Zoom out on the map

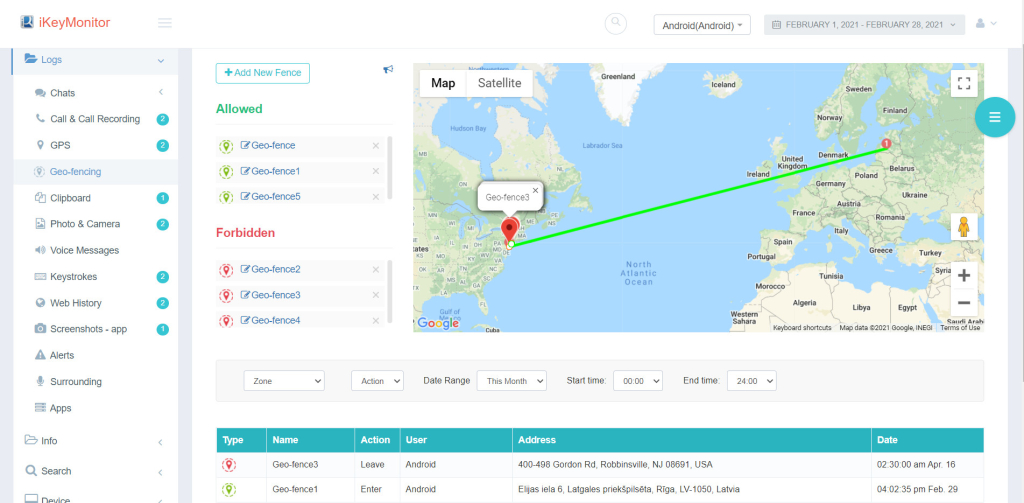pyautogui.click(x=963, y=303)
